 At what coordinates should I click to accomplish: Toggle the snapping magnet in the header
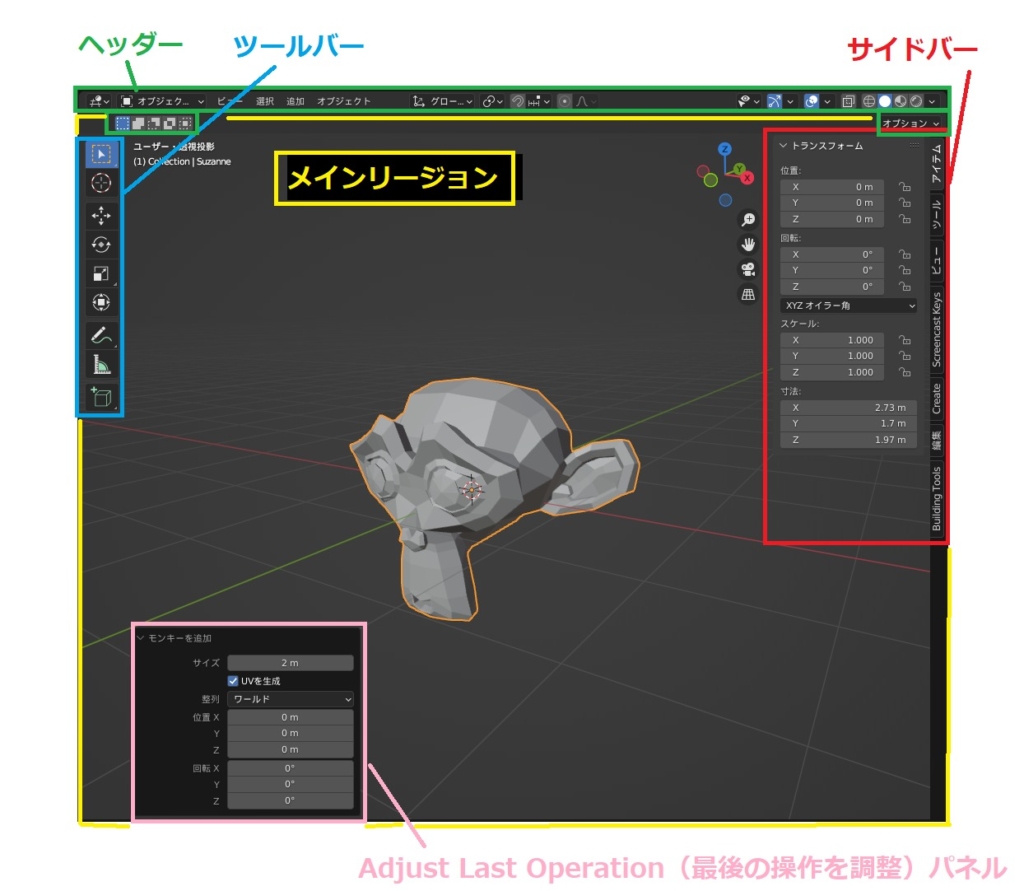click(518, 101)
